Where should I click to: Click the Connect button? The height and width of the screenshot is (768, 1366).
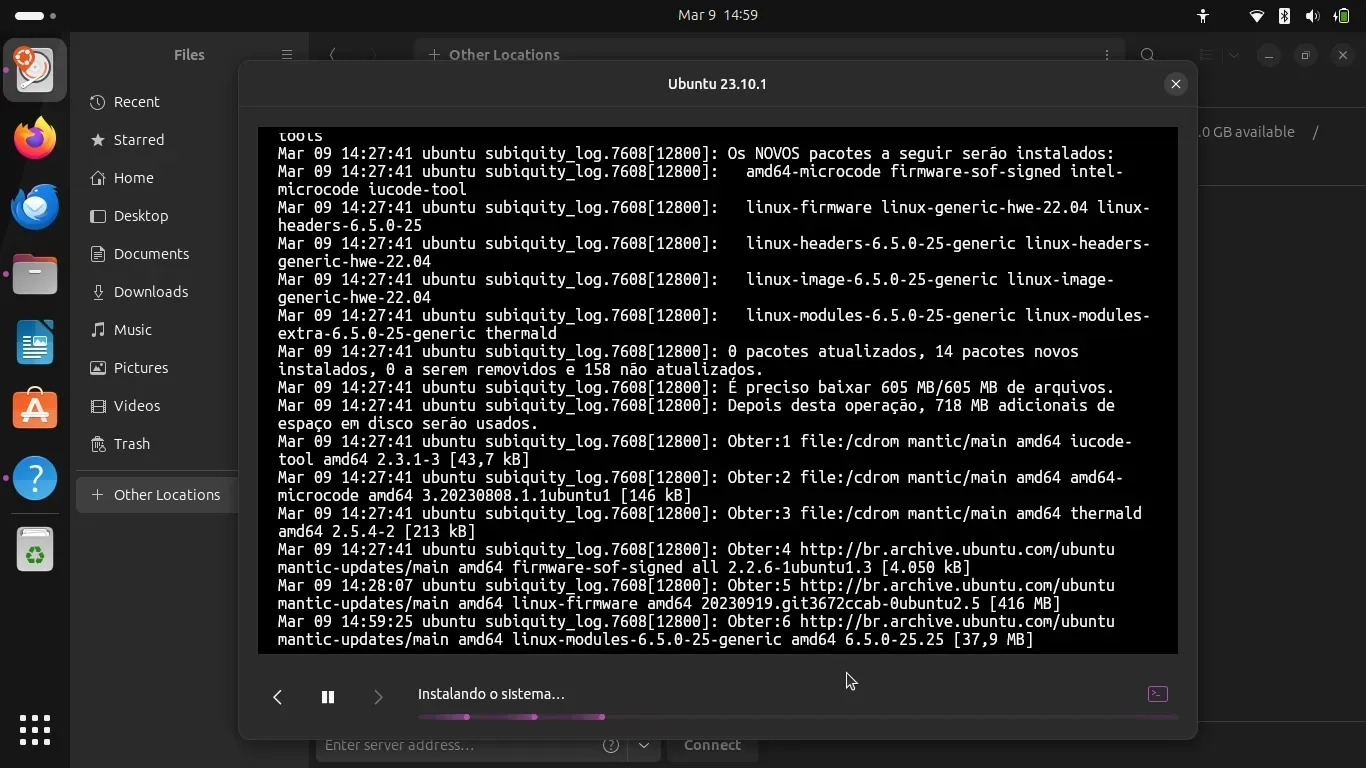(x=712, y=745)
